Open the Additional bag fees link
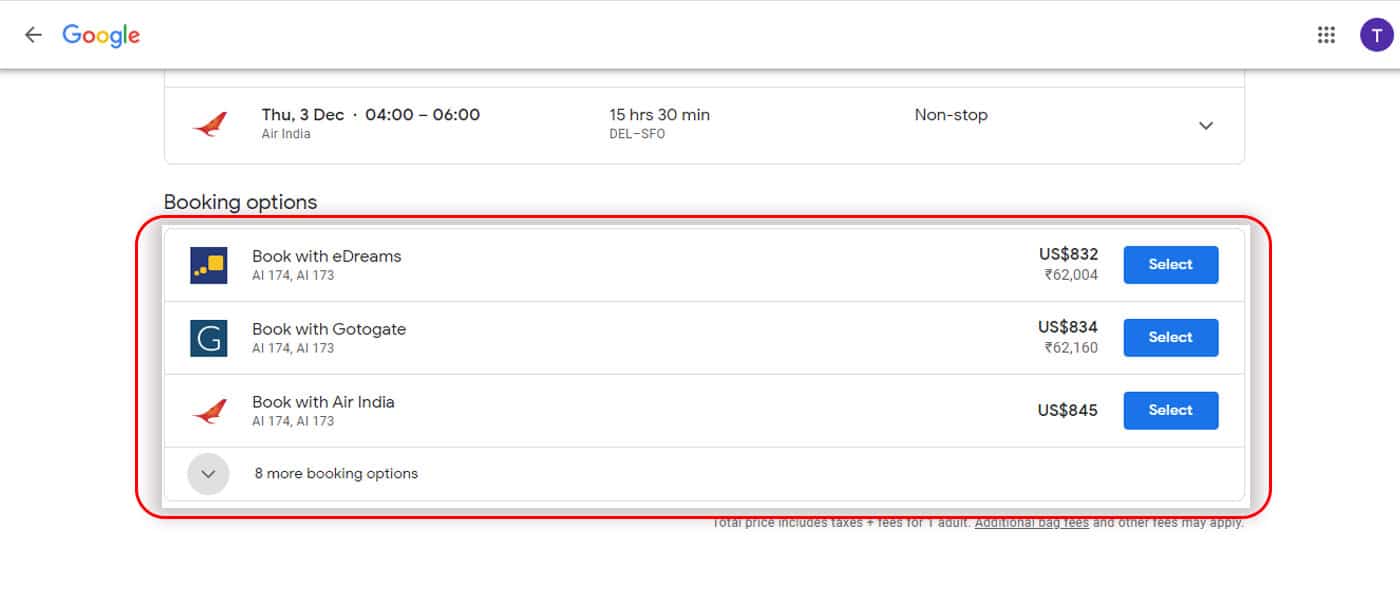1400x600 pixels. 1032,522
